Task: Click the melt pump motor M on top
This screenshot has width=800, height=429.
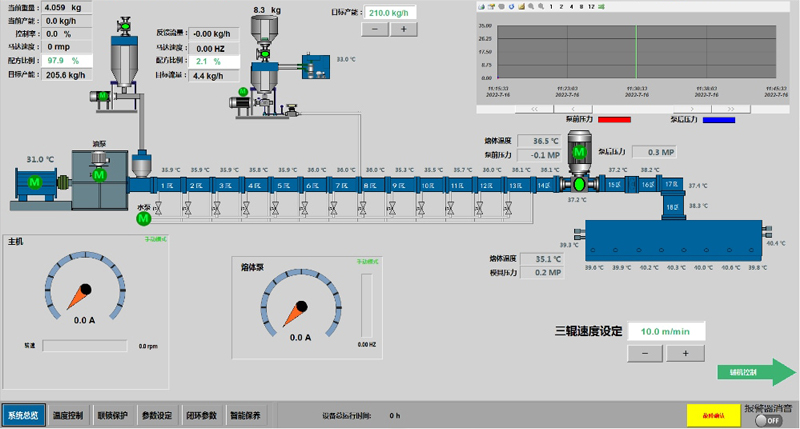Action: coord(579,152)
